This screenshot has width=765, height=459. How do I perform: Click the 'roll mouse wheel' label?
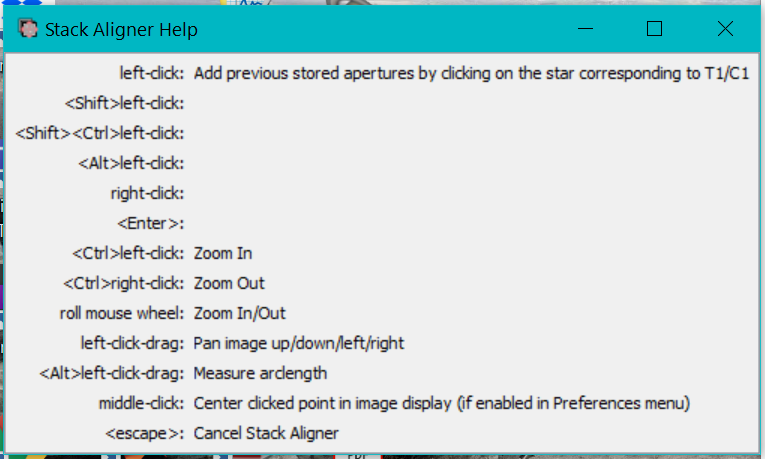121,313
